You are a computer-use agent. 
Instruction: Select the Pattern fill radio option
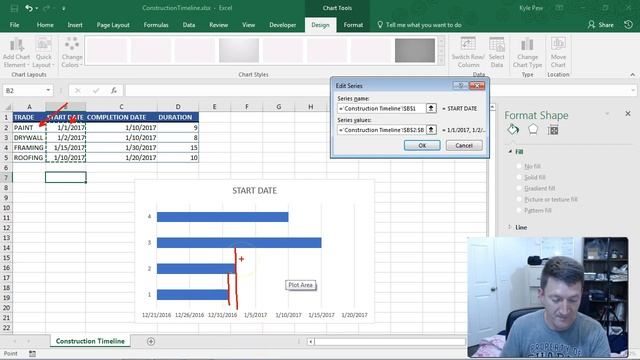(519, 210)
